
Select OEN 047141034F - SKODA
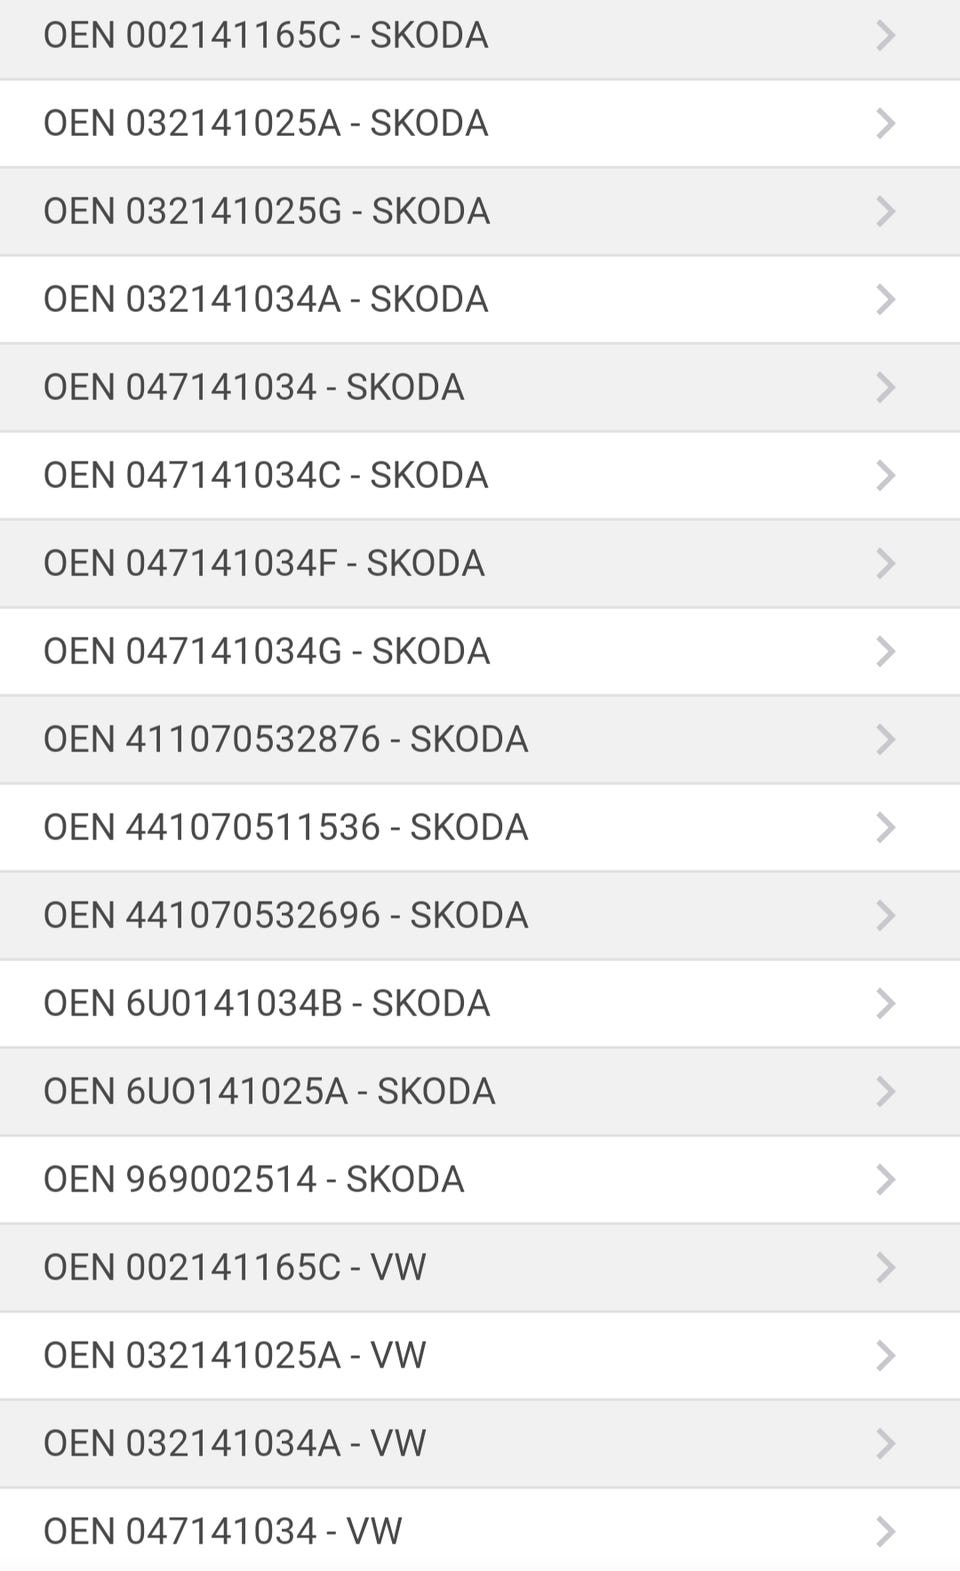[x=264, y=564]
